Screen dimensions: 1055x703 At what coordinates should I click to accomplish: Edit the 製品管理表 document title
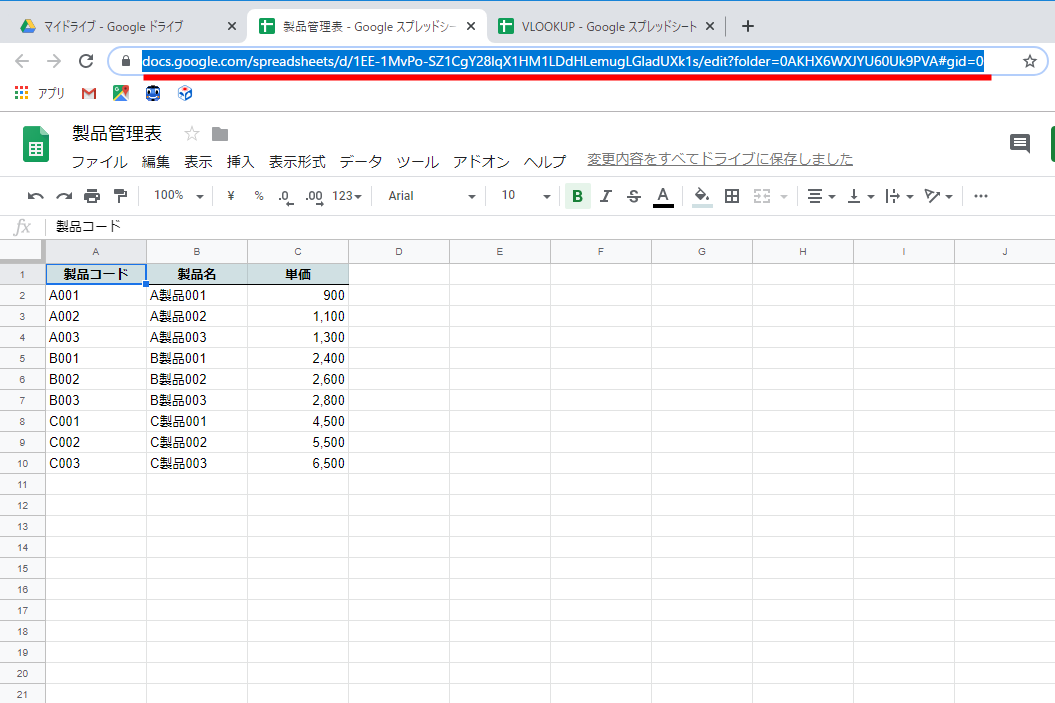[x=118, y=134]
